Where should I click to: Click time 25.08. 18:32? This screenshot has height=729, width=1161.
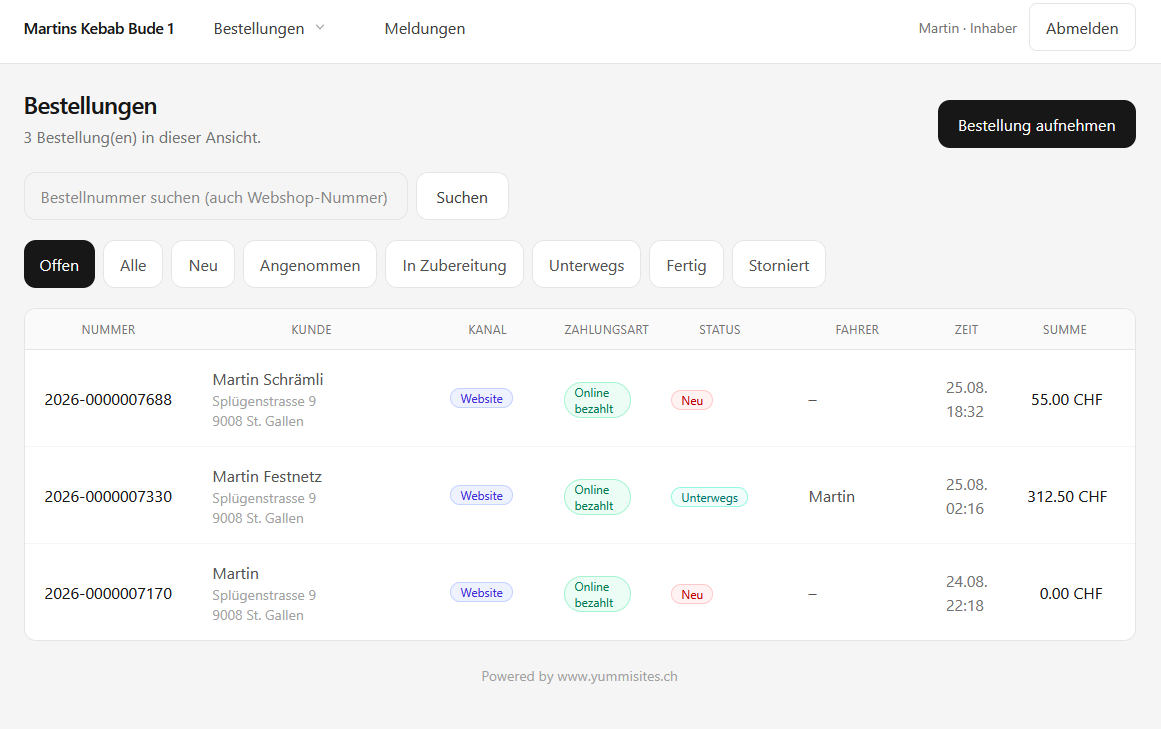(x=966, y=400)
